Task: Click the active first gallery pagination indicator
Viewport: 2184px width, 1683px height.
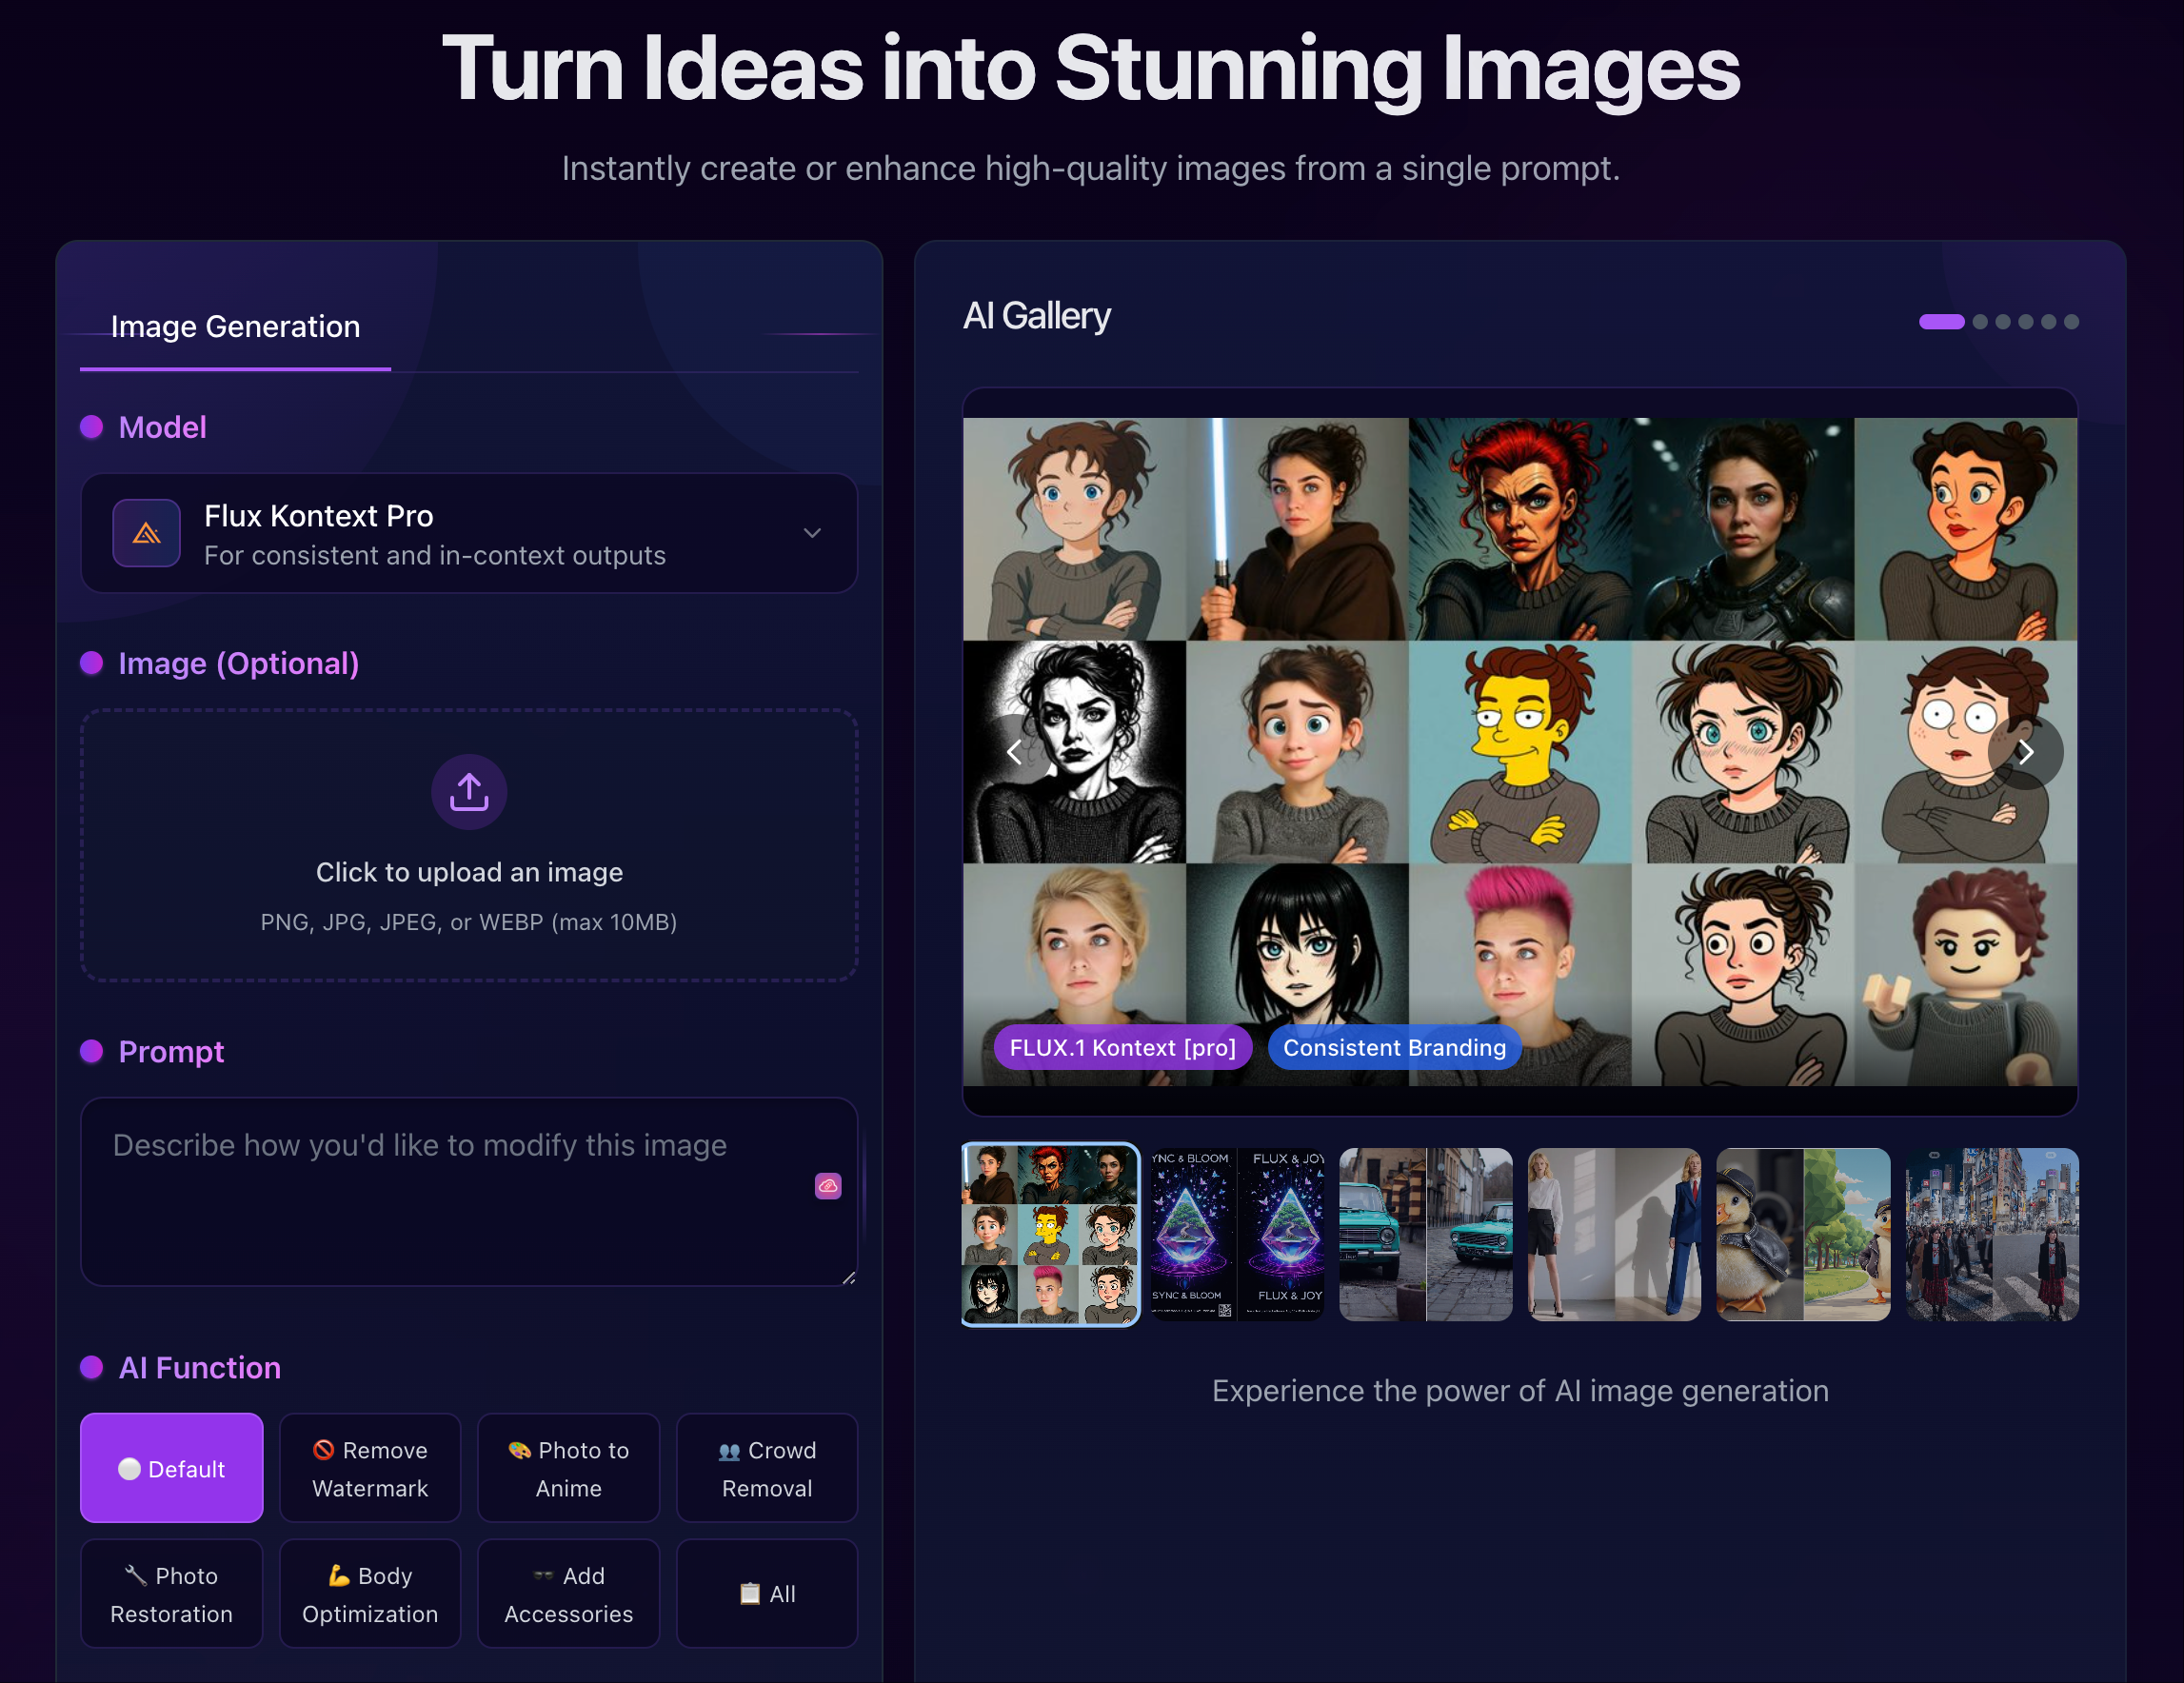Action: pyautogui.click(x=1942, y=322)
